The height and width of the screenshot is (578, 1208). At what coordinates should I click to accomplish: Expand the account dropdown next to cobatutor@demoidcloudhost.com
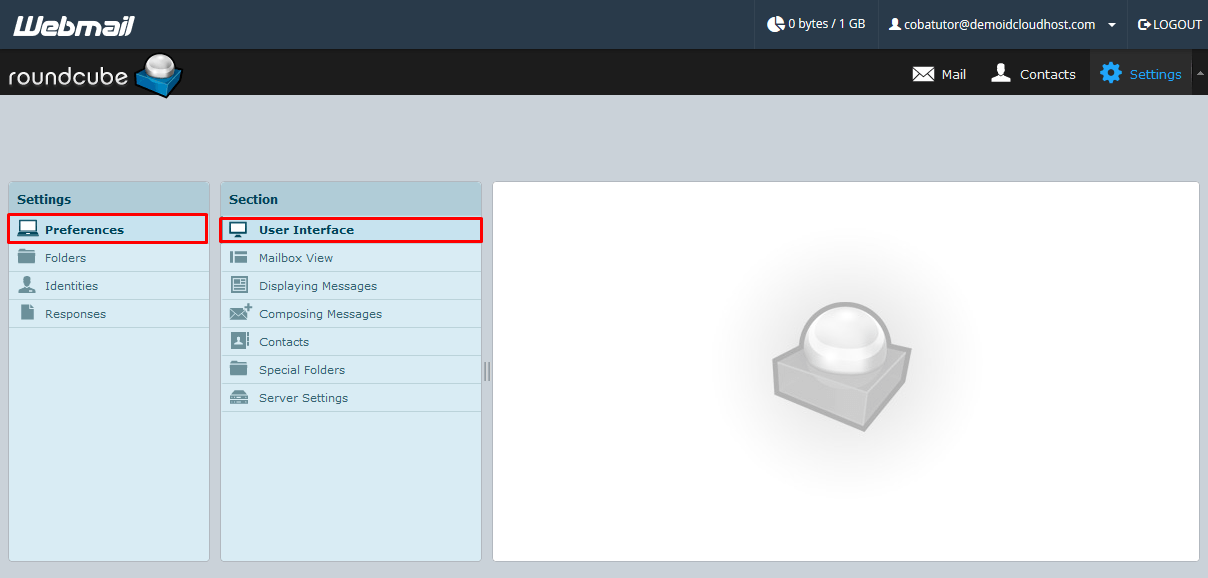pyautogui.click(x=1110, y=24)
